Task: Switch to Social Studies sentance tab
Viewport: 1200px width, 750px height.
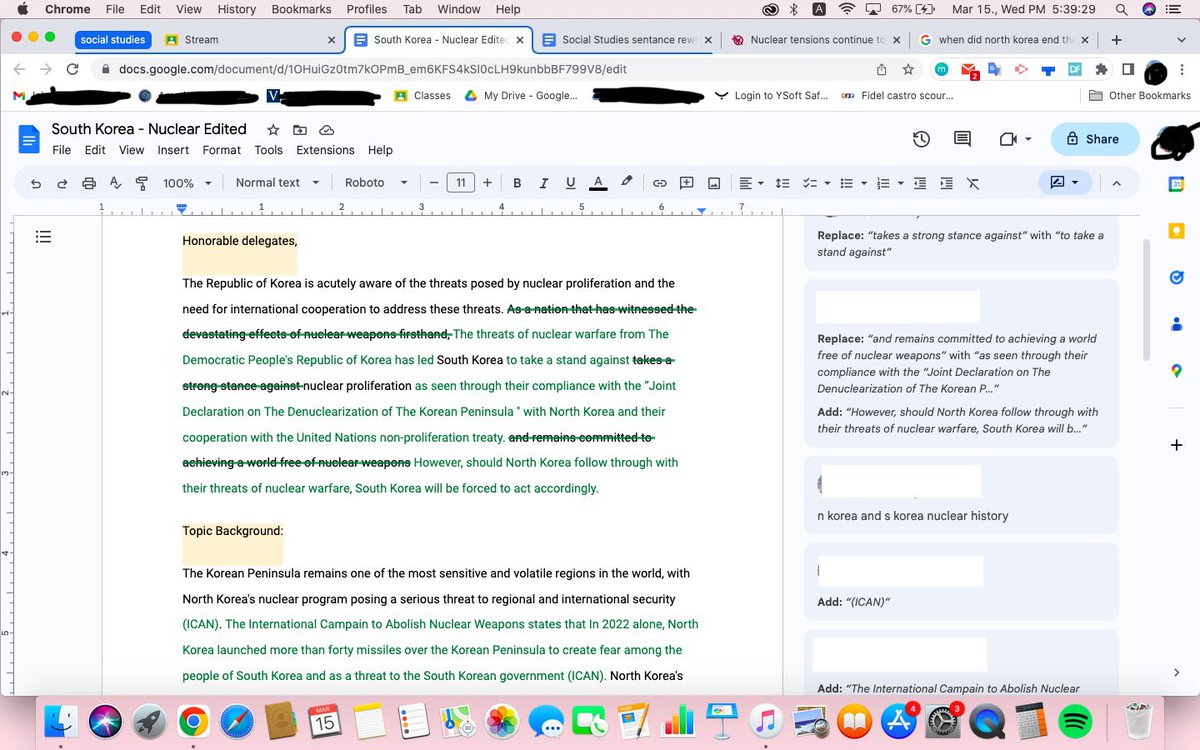Action: point(628,40)
